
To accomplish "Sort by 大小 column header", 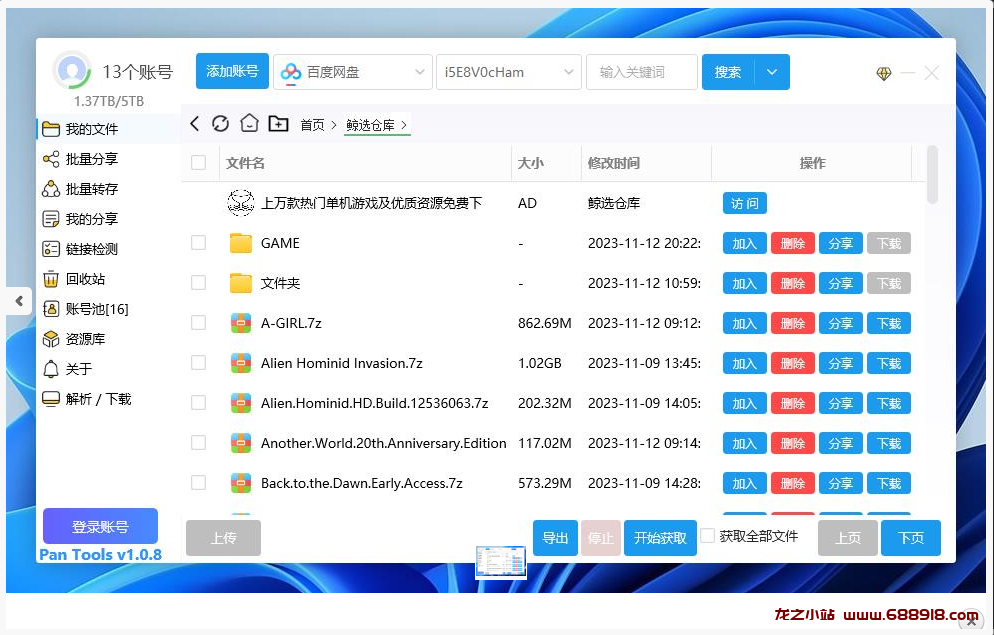I will coord(531,163).
